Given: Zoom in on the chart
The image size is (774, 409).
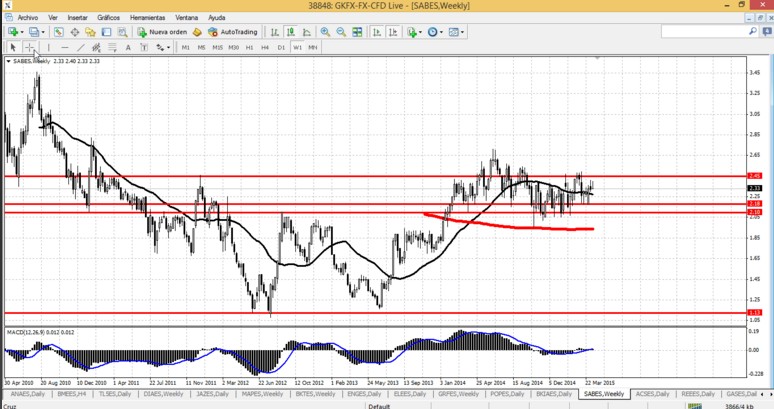Looking at the screenshot, I should 325,32.
